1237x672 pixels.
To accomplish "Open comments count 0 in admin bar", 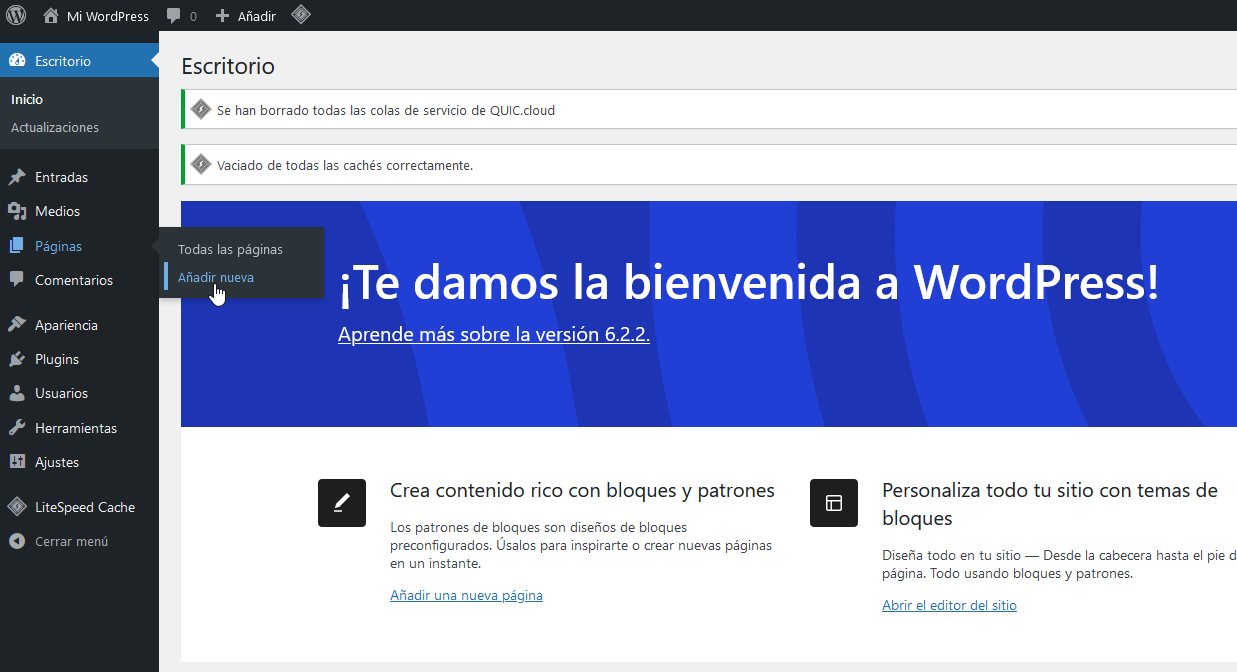I will click(x=193, y=17).
